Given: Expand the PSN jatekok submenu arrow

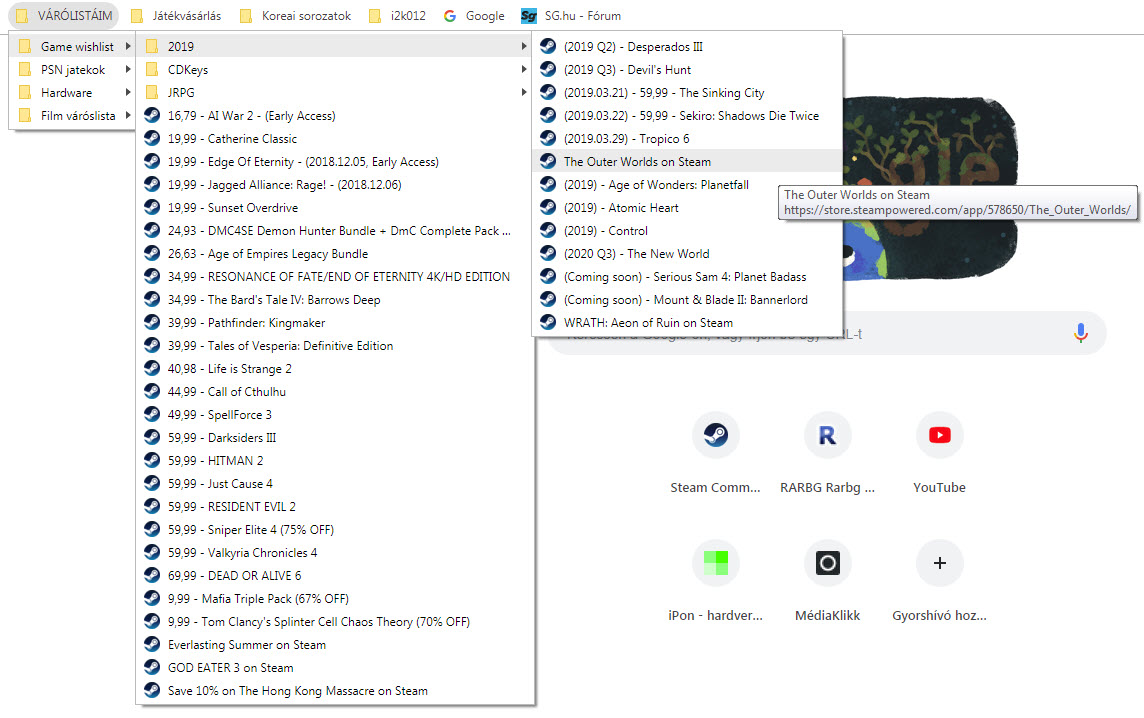Looking at the screenshot, I should 128,69.
